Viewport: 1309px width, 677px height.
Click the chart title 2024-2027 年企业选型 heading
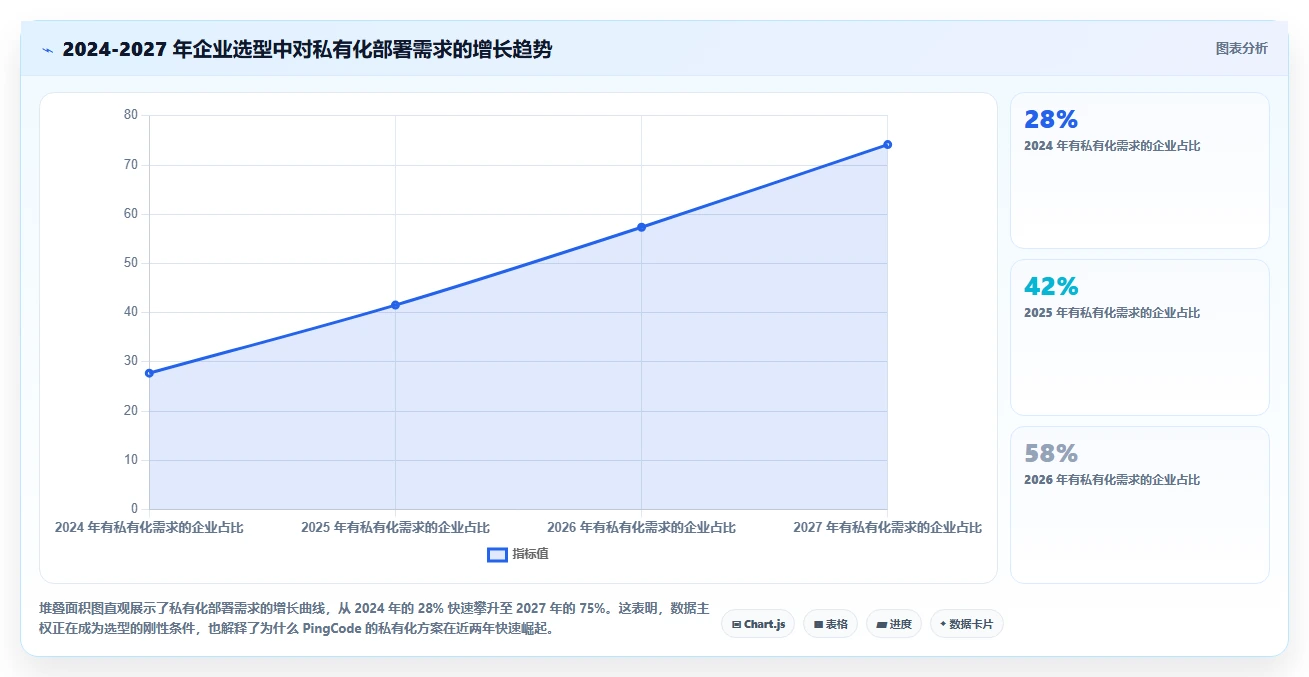point(307,49)
